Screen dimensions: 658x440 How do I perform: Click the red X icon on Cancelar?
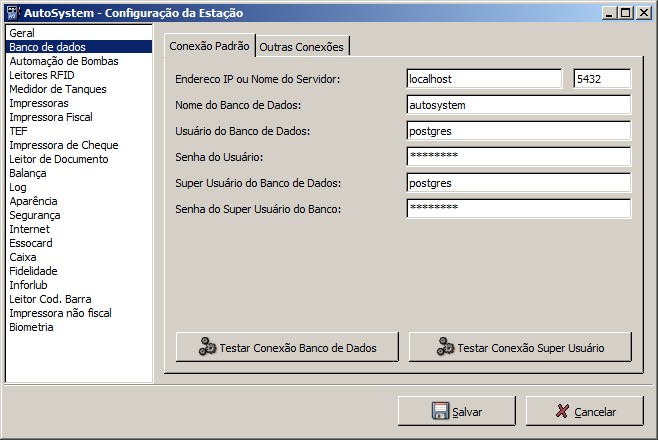click(562, 411)
